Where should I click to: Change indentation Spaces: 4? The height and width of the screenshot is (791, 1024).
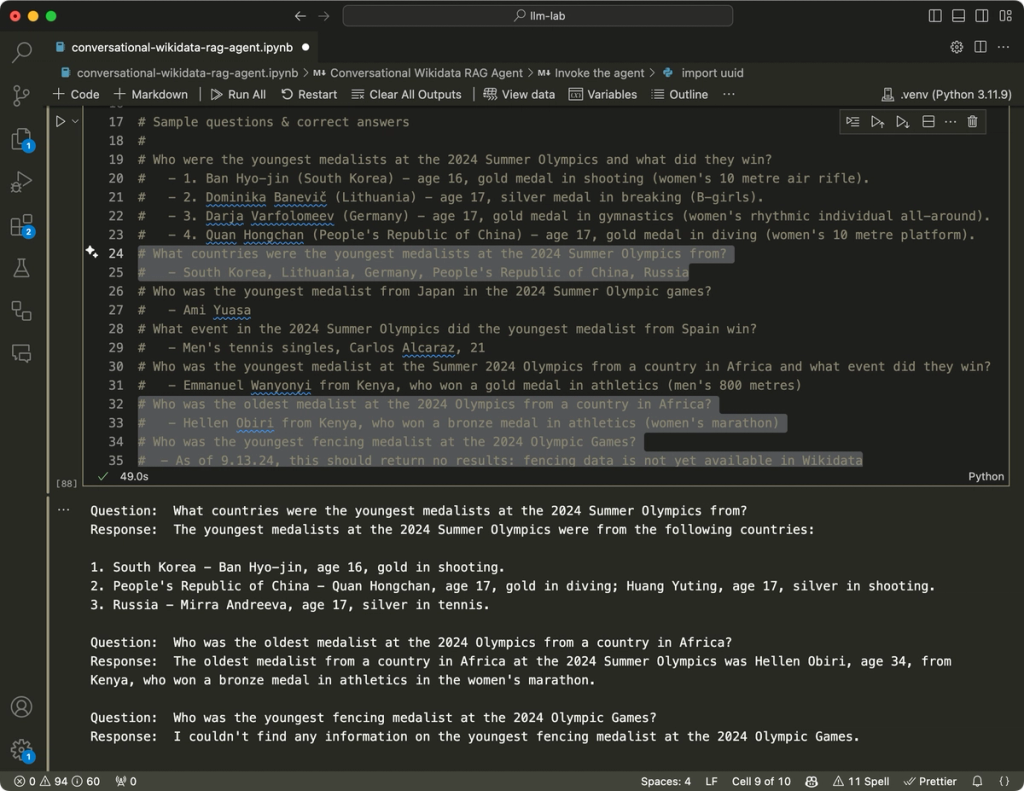(665, 781)
